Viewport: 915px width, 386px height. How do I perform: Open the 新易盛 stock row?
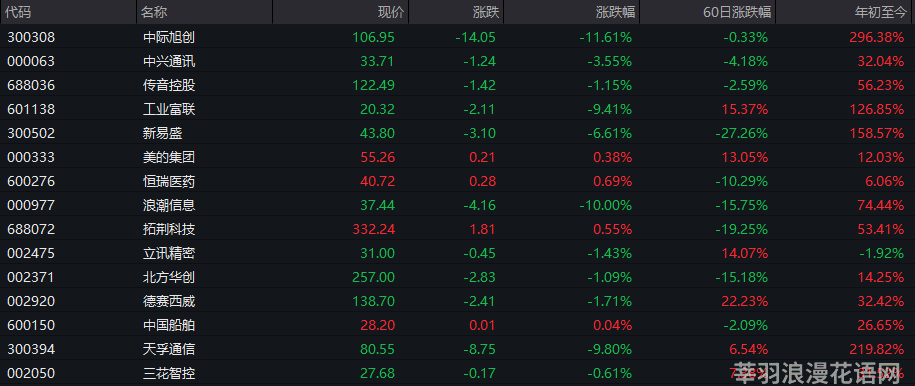click(x=458, y=133)
